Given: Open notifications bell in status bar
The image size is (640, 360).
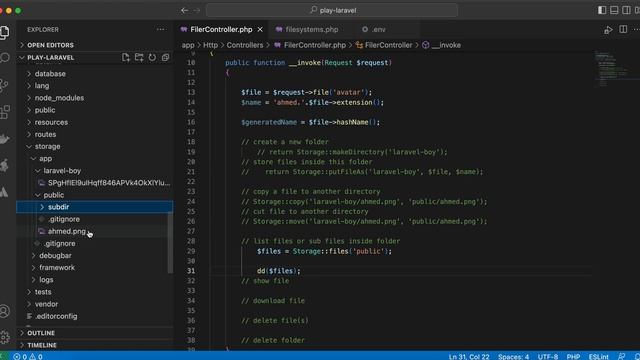Looking at the screenshot, I should click(637, 356).
